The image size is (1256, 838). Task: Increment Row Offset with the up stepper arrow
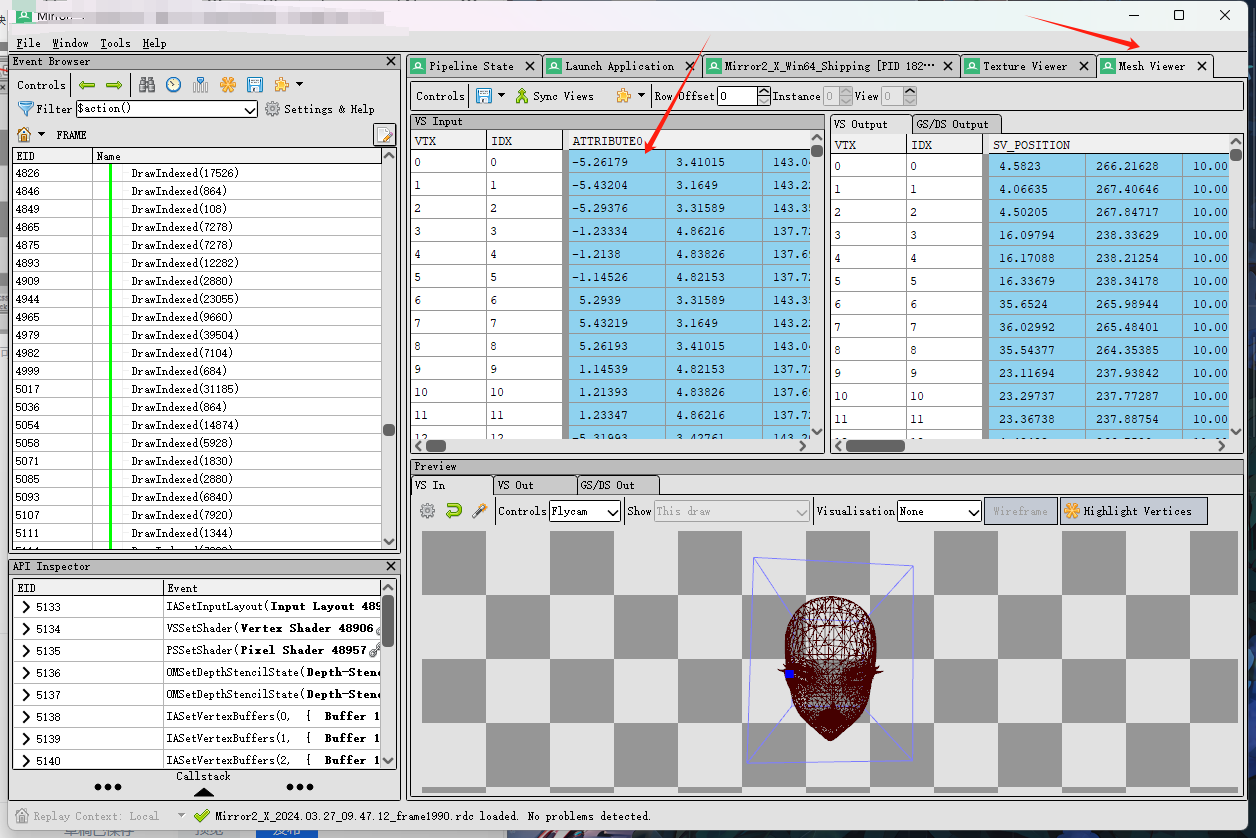click(x=764, y=91)
